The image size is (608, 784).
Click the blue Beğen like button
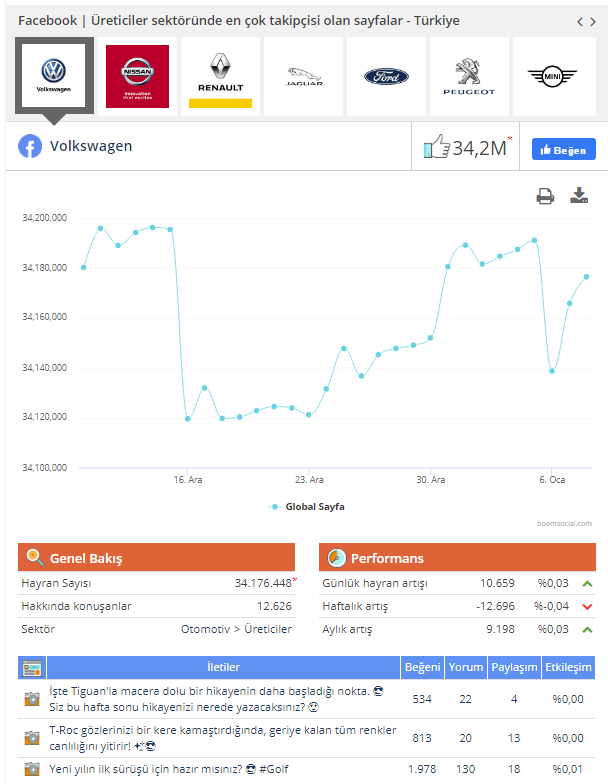pos(564,150)
